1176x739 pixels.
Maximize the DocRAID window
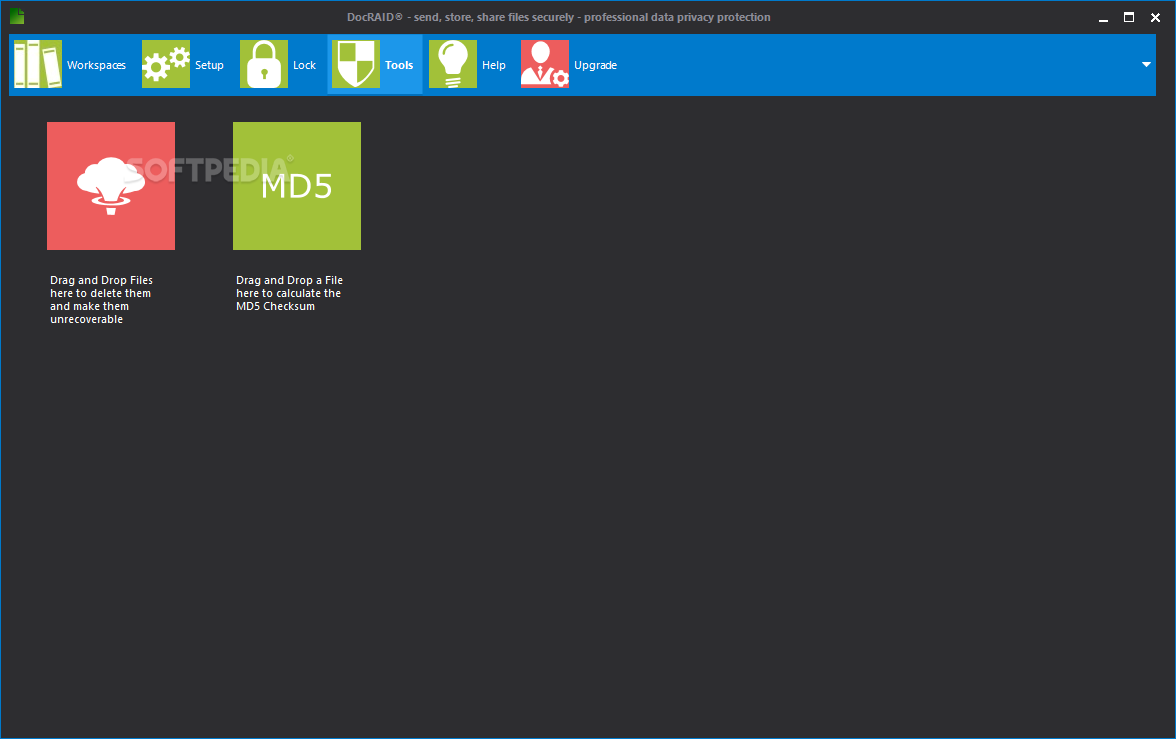pos(1129,17)
